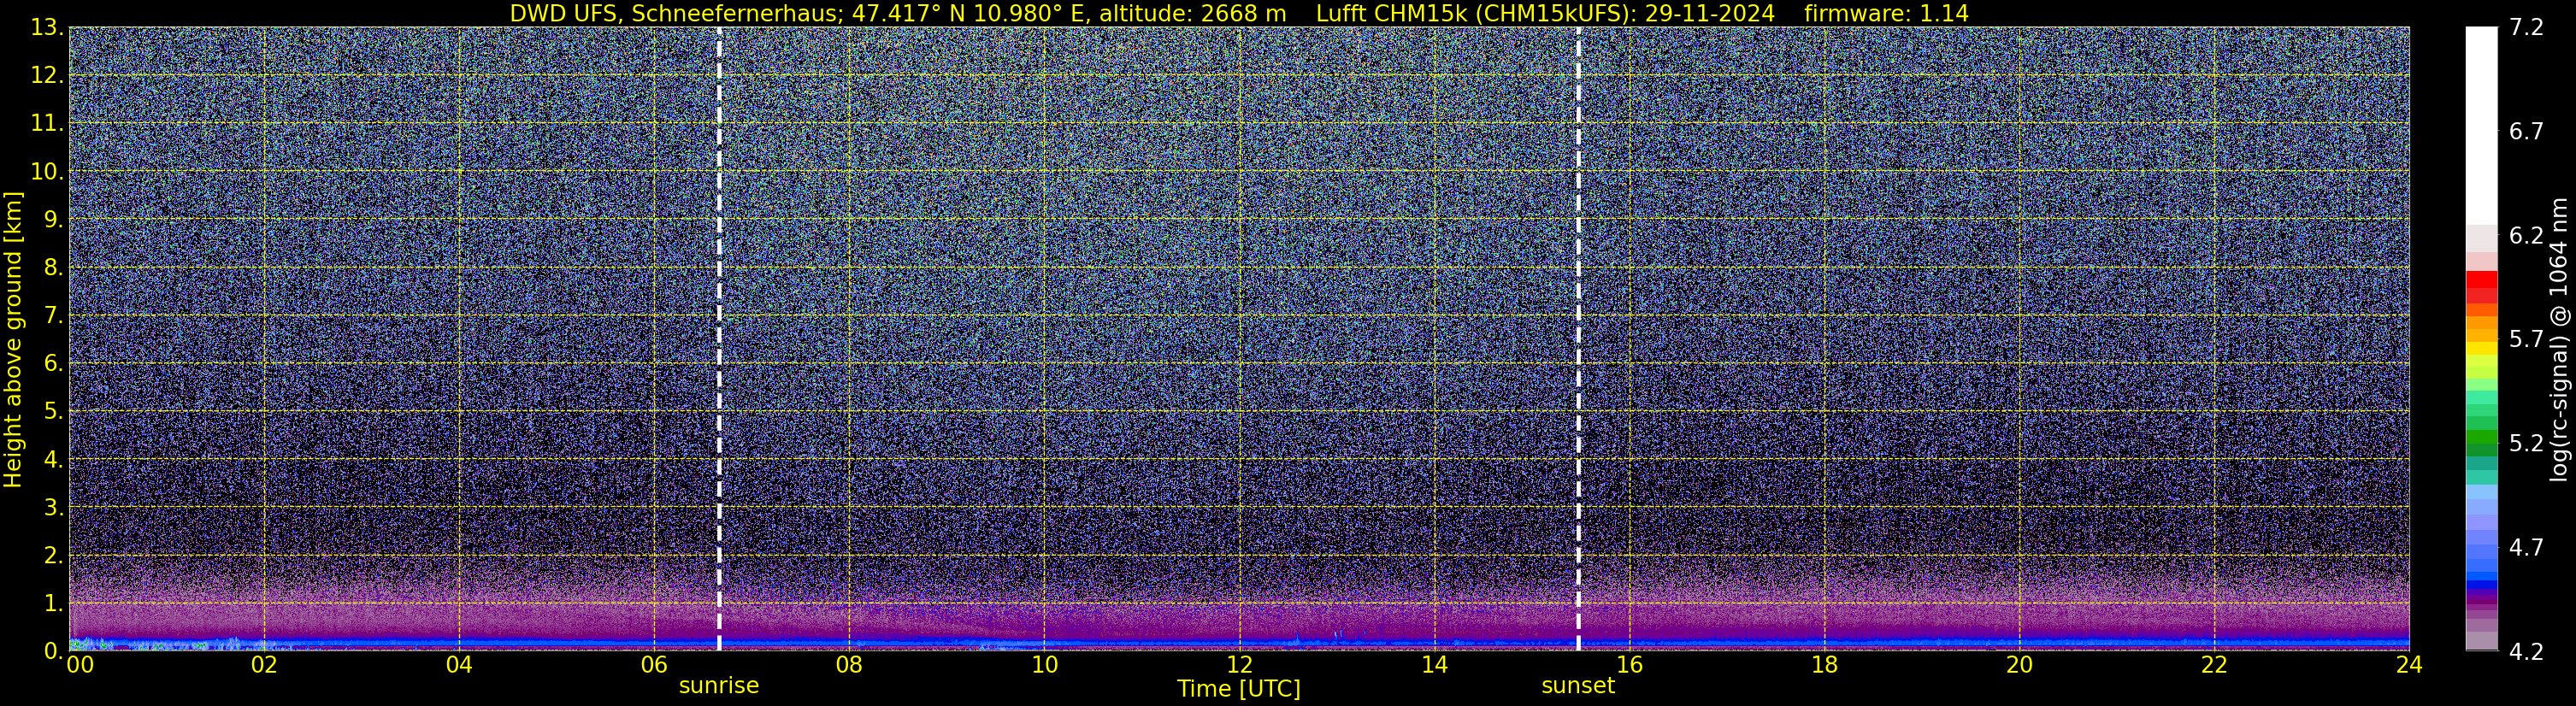
Task: Click the colorbar tick label '7.2'
Action: (x=2526, y=28)
